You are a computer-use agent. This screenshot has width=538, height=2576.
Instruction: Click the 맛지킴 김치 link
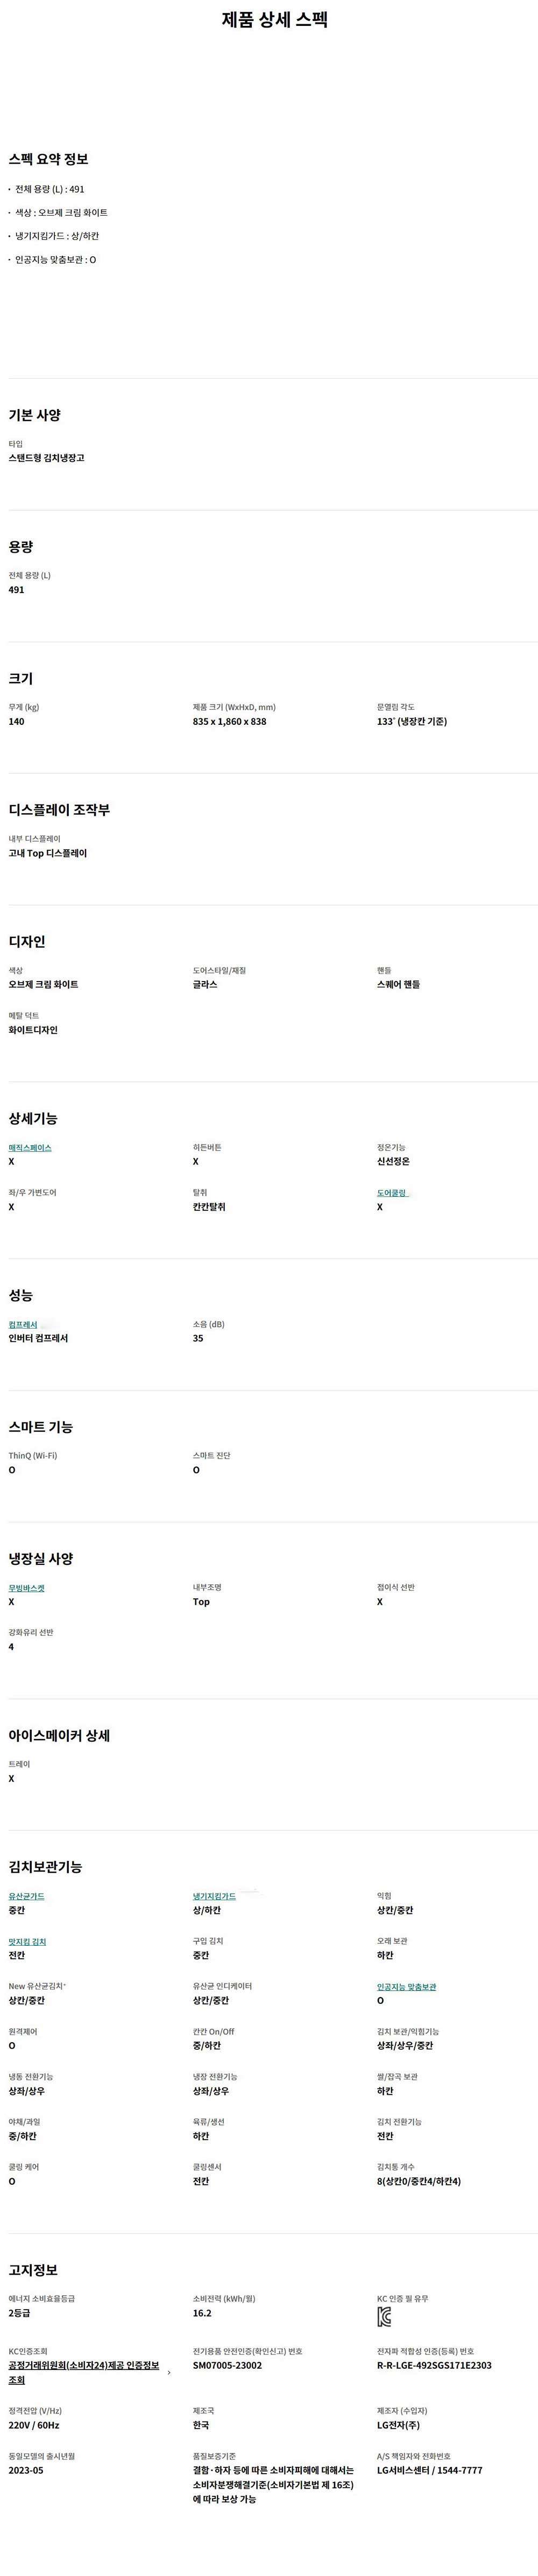(x=27, y=1941)
